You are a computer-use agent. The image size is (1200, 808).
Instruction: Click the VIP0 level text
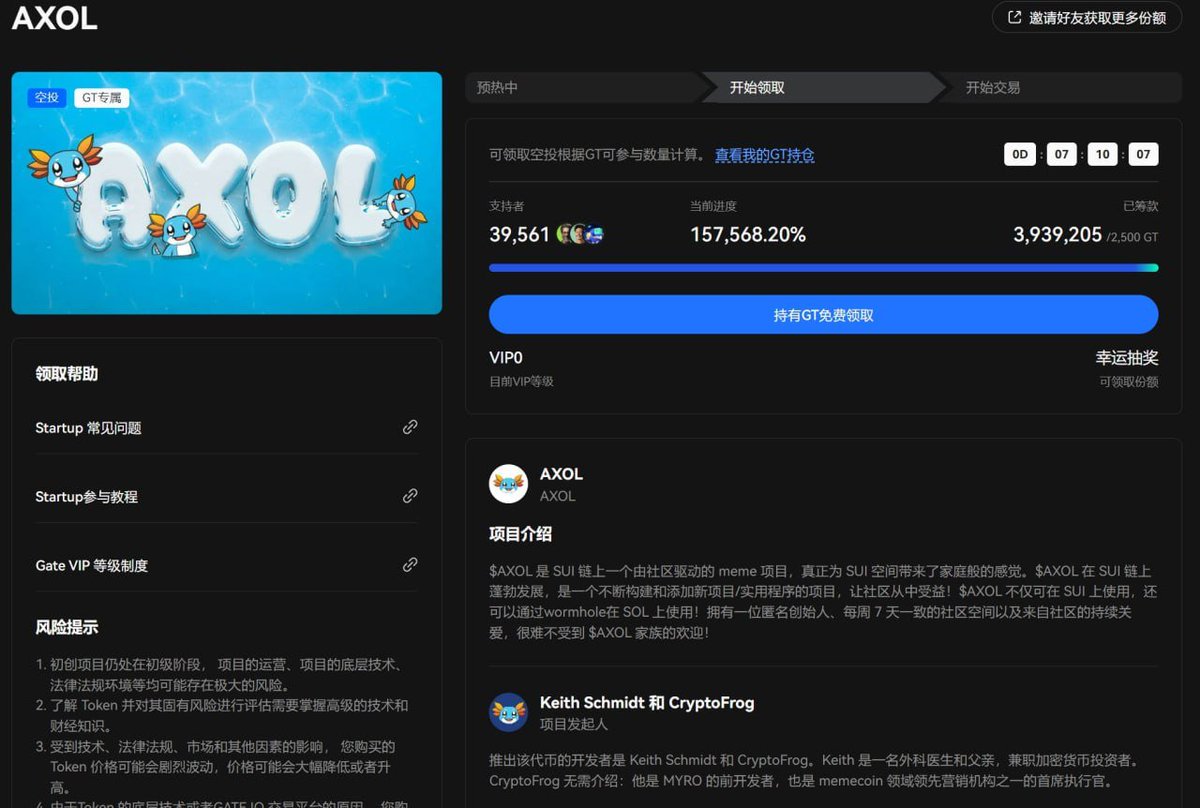click(506, 358)
